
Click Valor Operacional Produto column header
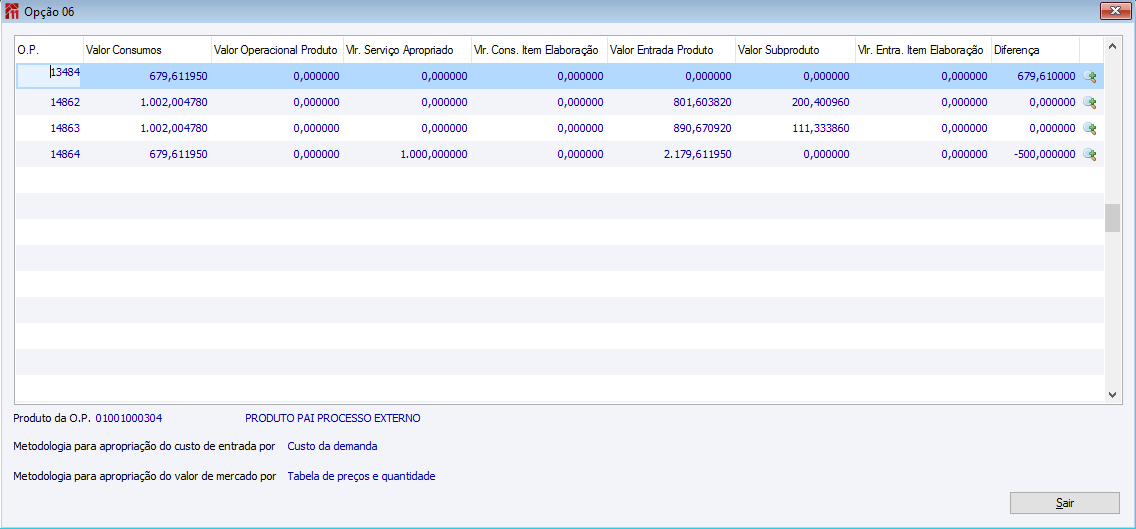tap(276, 50)
